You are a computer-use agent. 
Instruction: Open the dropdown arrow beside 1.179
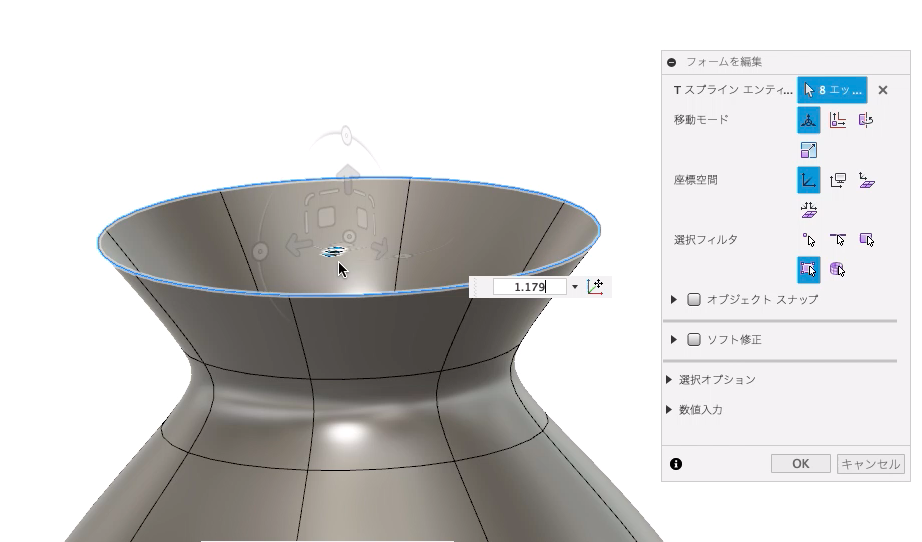point(574,287)
